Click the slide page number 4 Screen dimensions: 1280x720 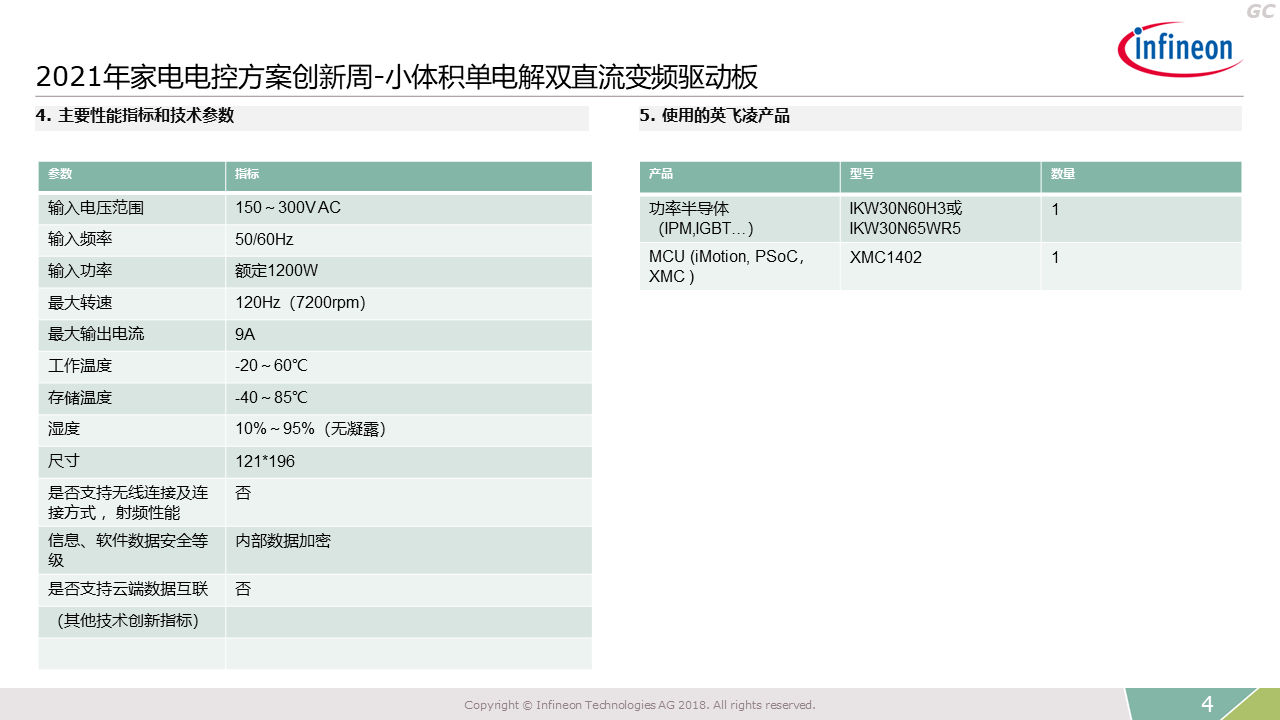pos(1207,705)
